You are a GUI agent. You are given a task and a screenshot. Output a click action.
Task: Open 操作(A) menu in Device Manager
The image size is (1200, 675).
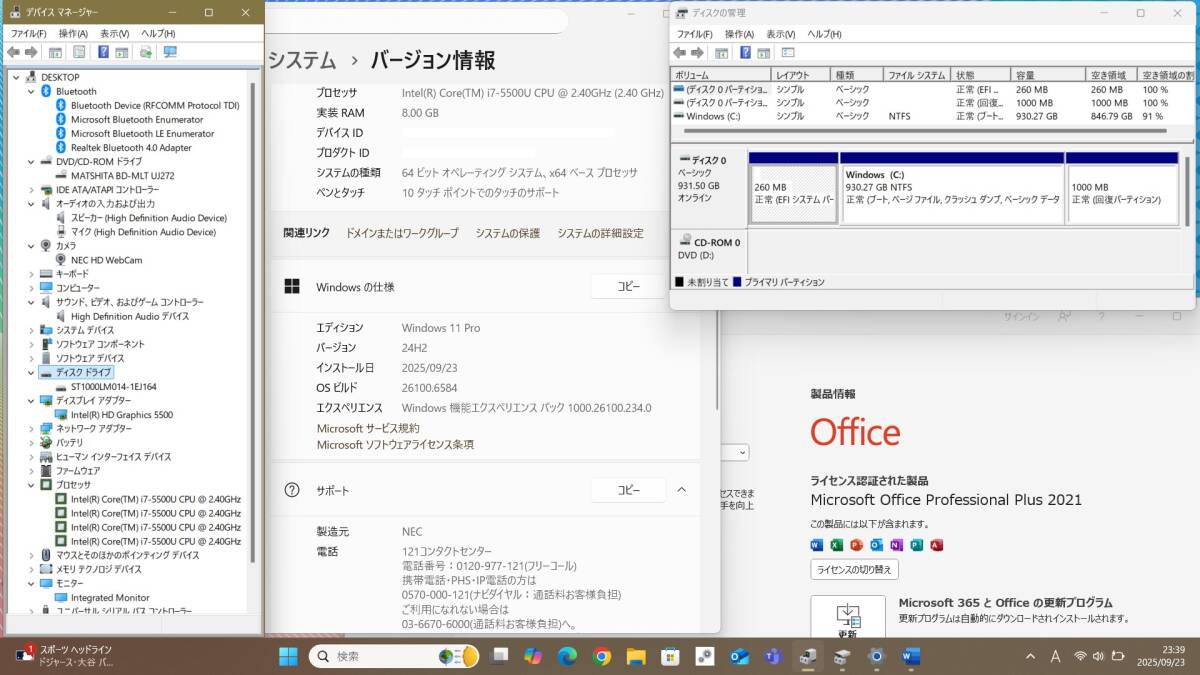pyautogui.click(x=74, y=33)
